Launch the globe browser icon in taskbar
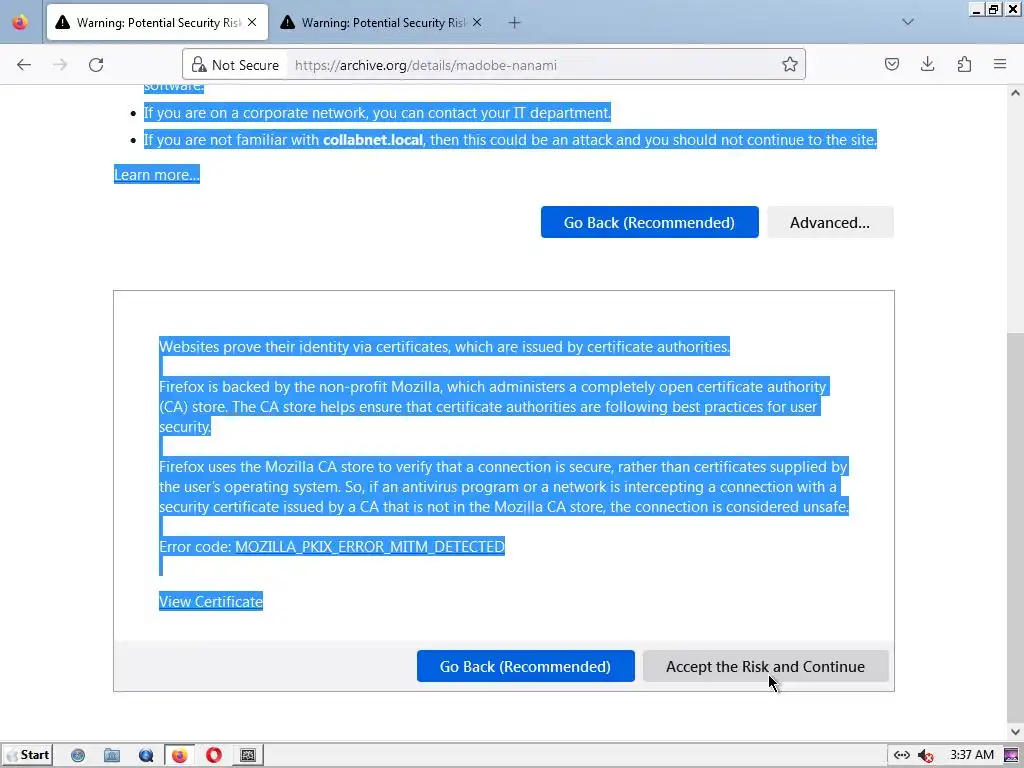Viewport: 1024px width, 768px height. tap(78, 755)
